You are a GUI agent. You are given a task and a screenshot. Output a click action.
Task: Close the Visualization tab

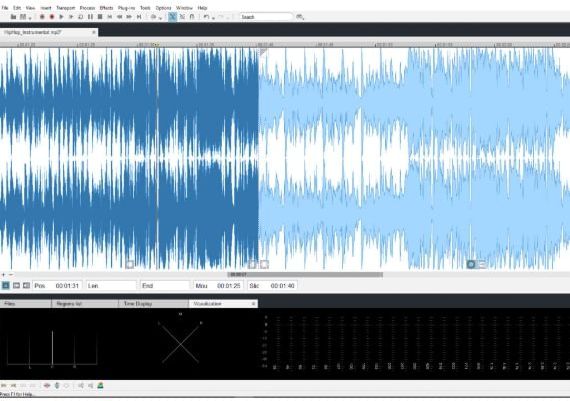tap(254, 304)
